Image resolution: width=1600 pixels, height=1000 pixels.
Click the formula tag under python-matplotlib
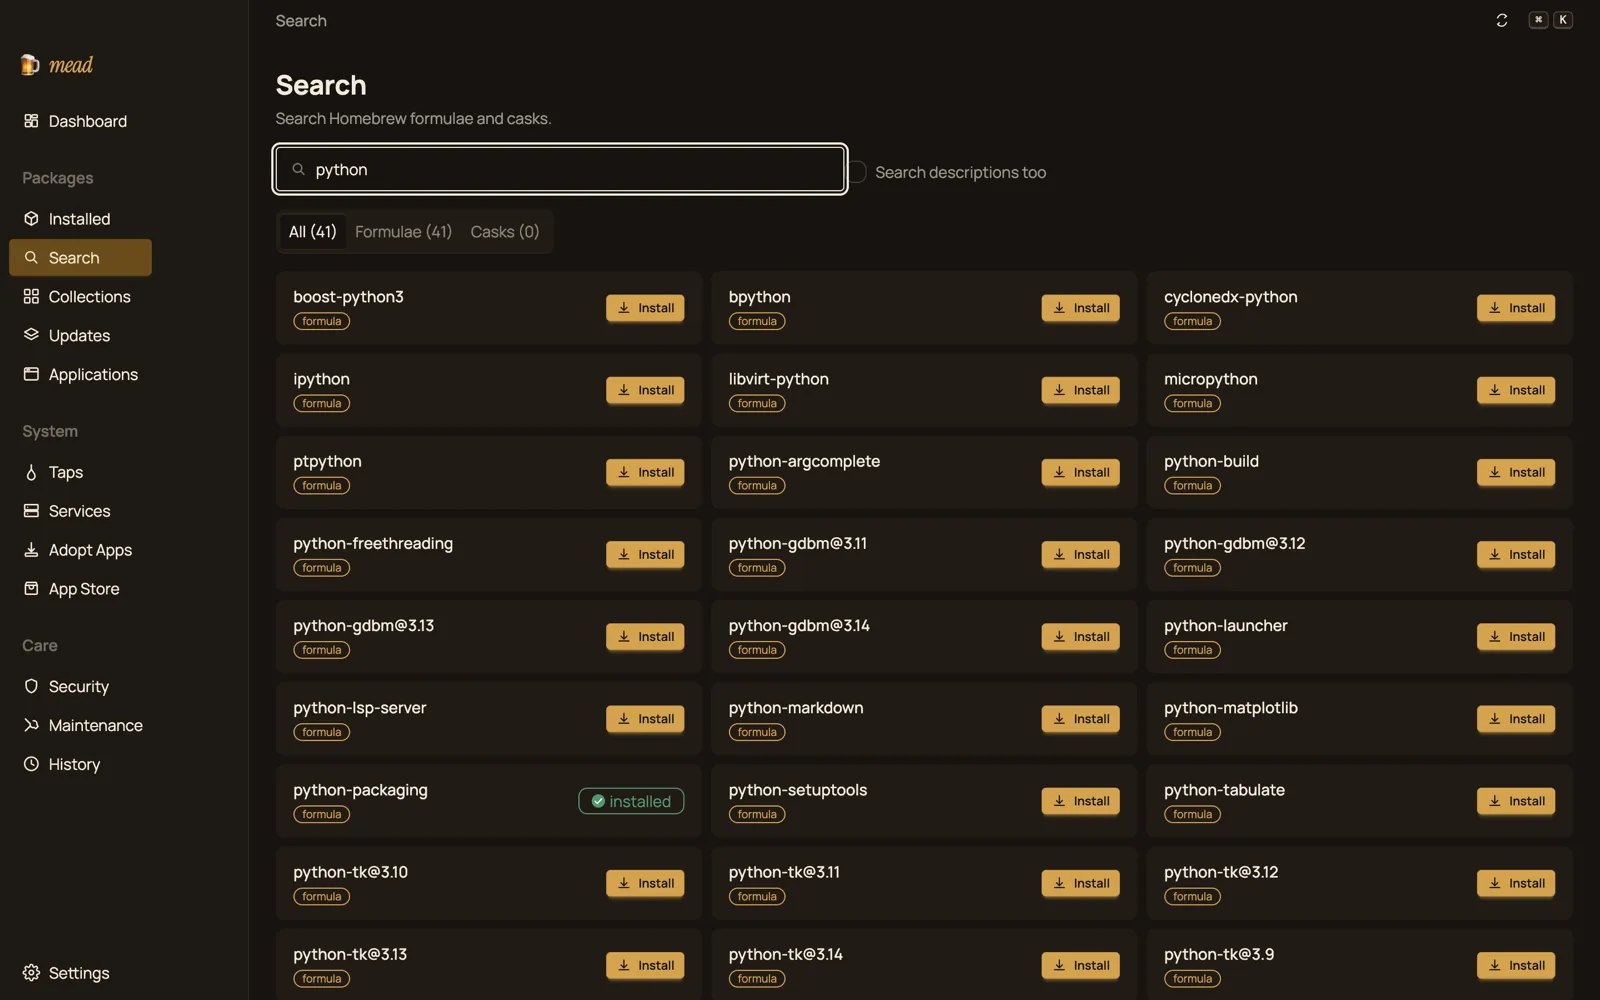point(1192,732)
